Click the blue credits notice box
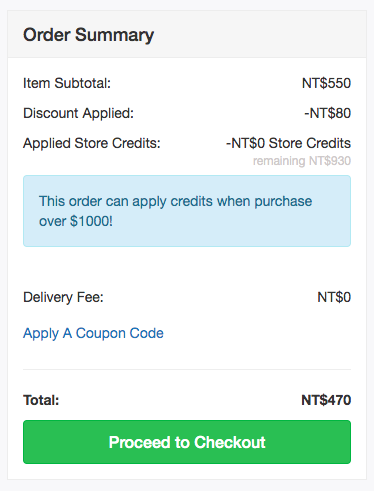Screen dimensions: 374x491 click(x=187, y=211)
